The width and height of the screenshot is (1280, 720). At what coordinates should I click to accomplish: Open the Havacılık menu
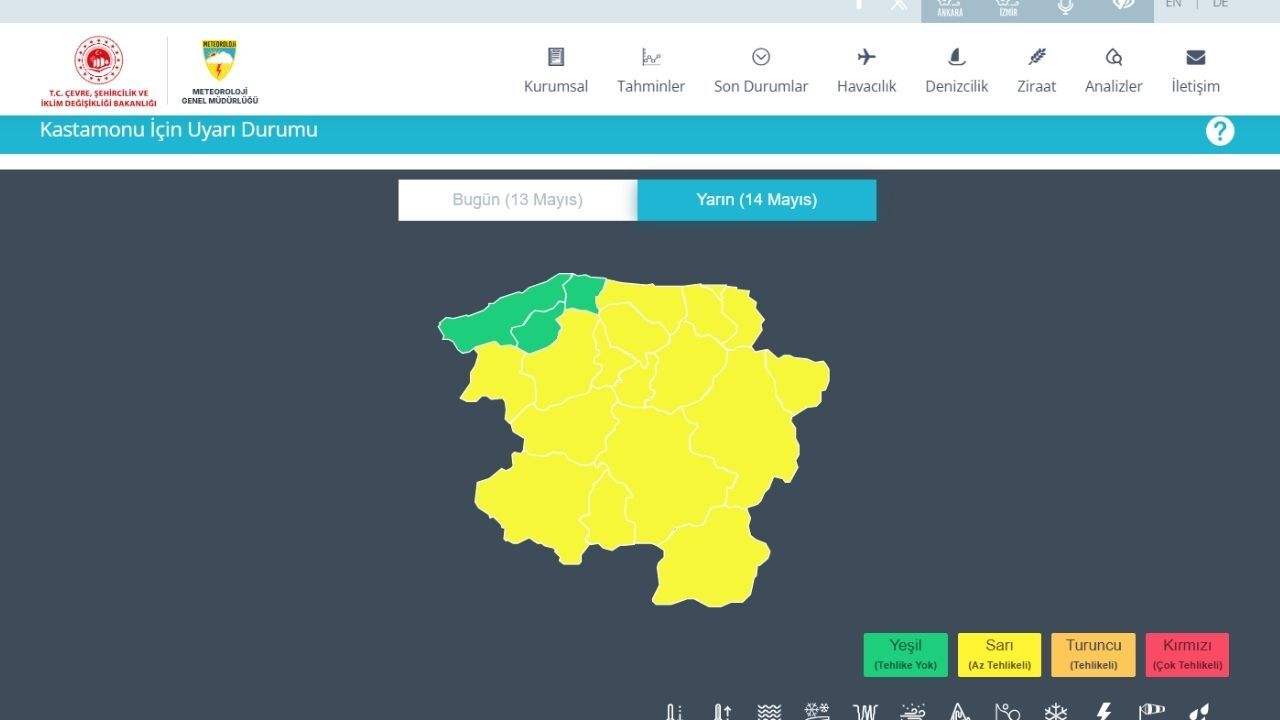pos(867,71)
